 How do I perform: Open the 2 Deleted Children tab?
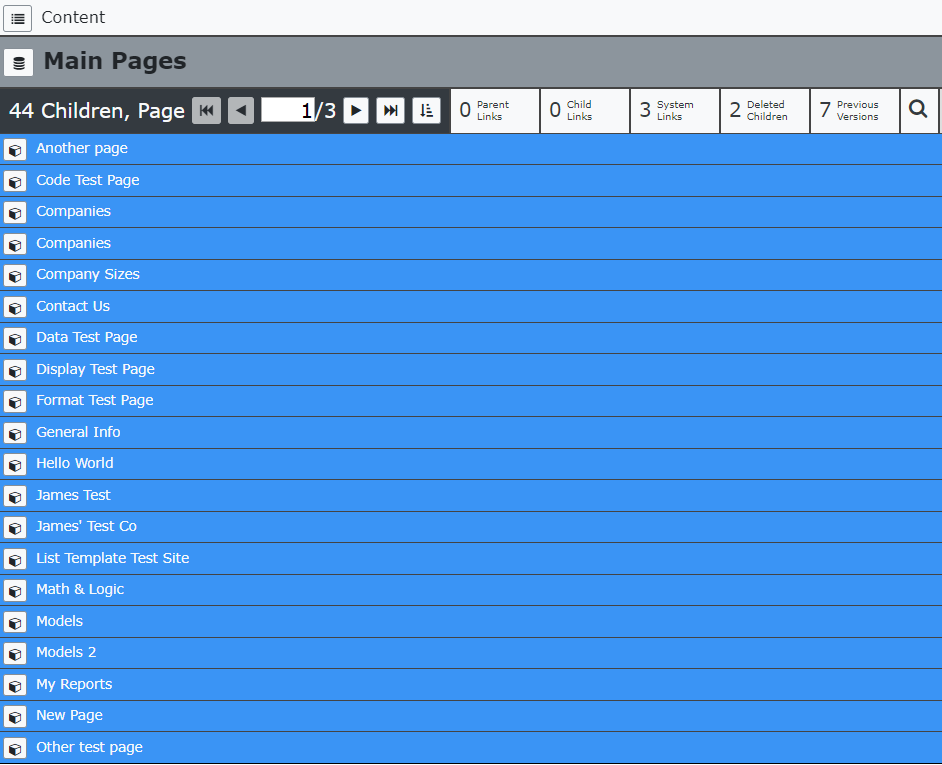point(765,111)
